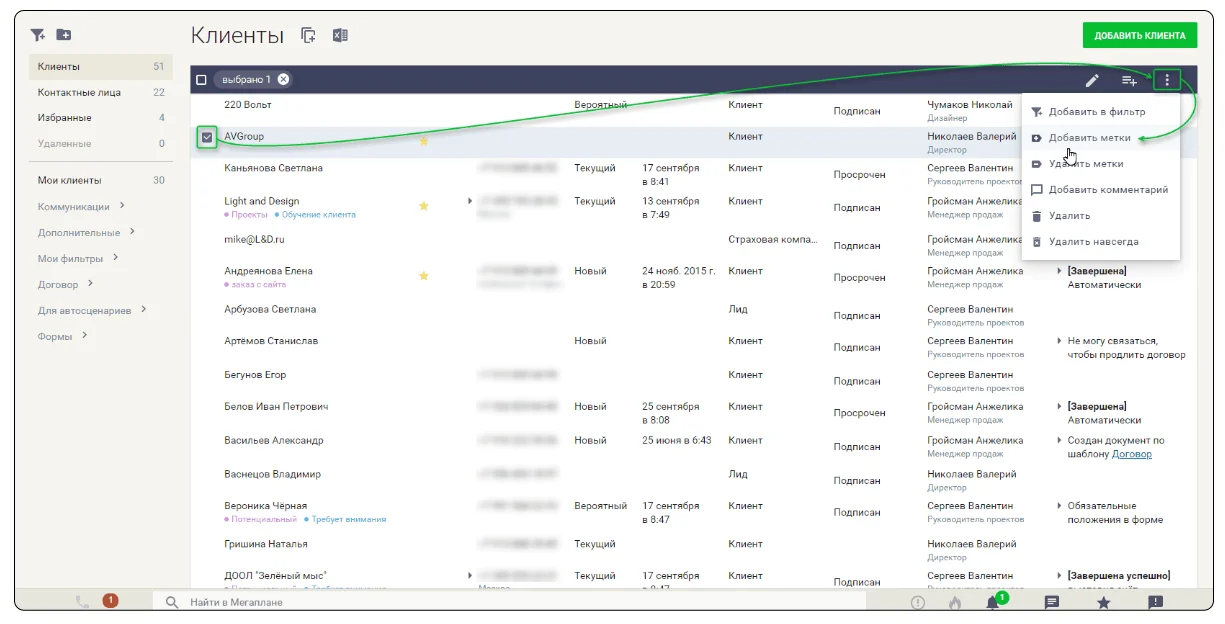1225x624 pixels.
Task: Toggle favorite star for Light and Design
Action: (x=424, y=206)
